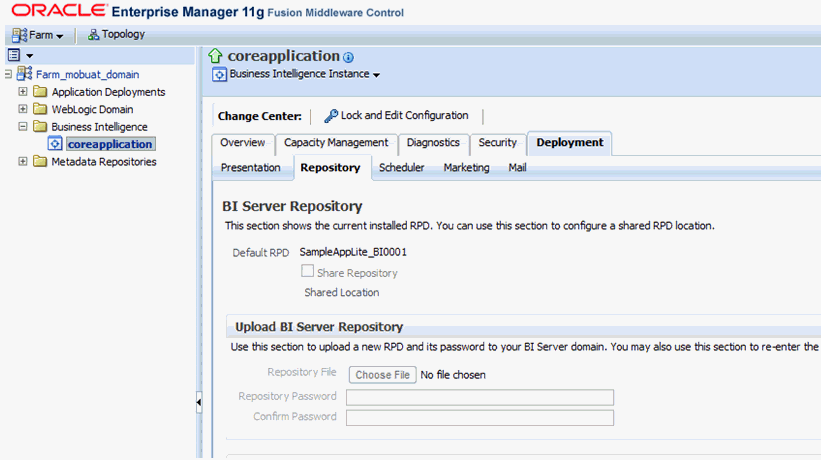Select the Deployment tab

click(x=570, y=143)
